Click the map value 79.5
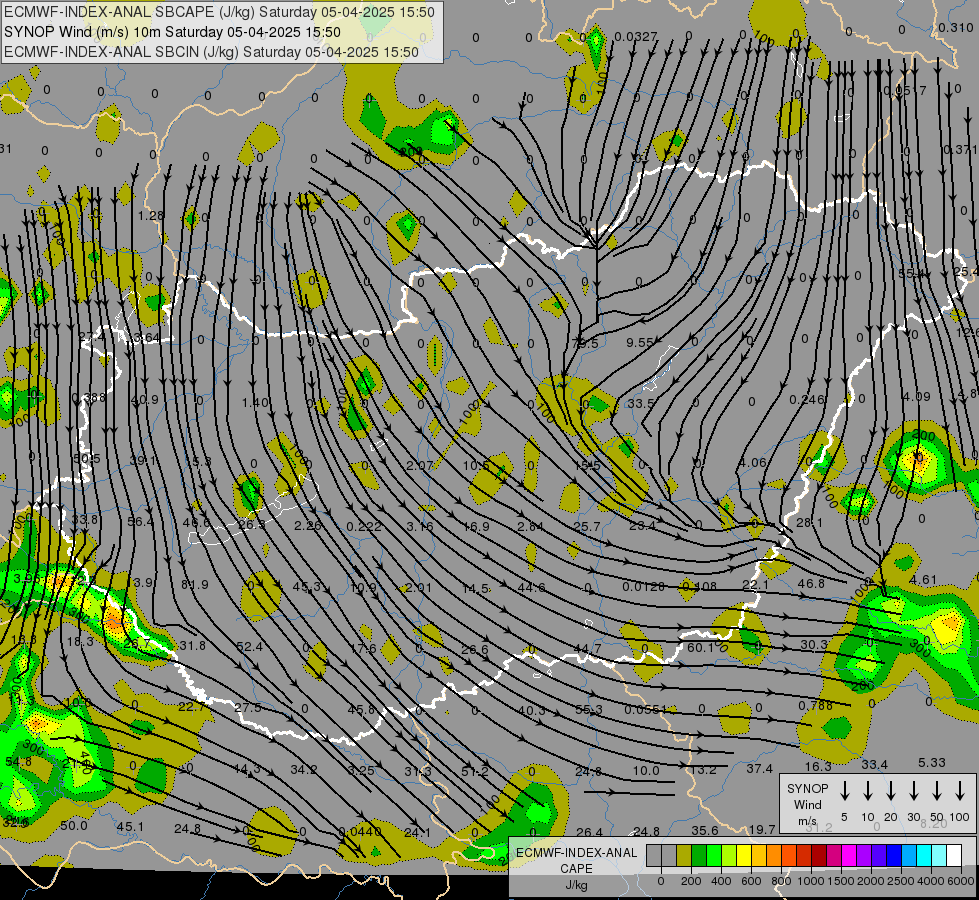 [x=585, y=344]
